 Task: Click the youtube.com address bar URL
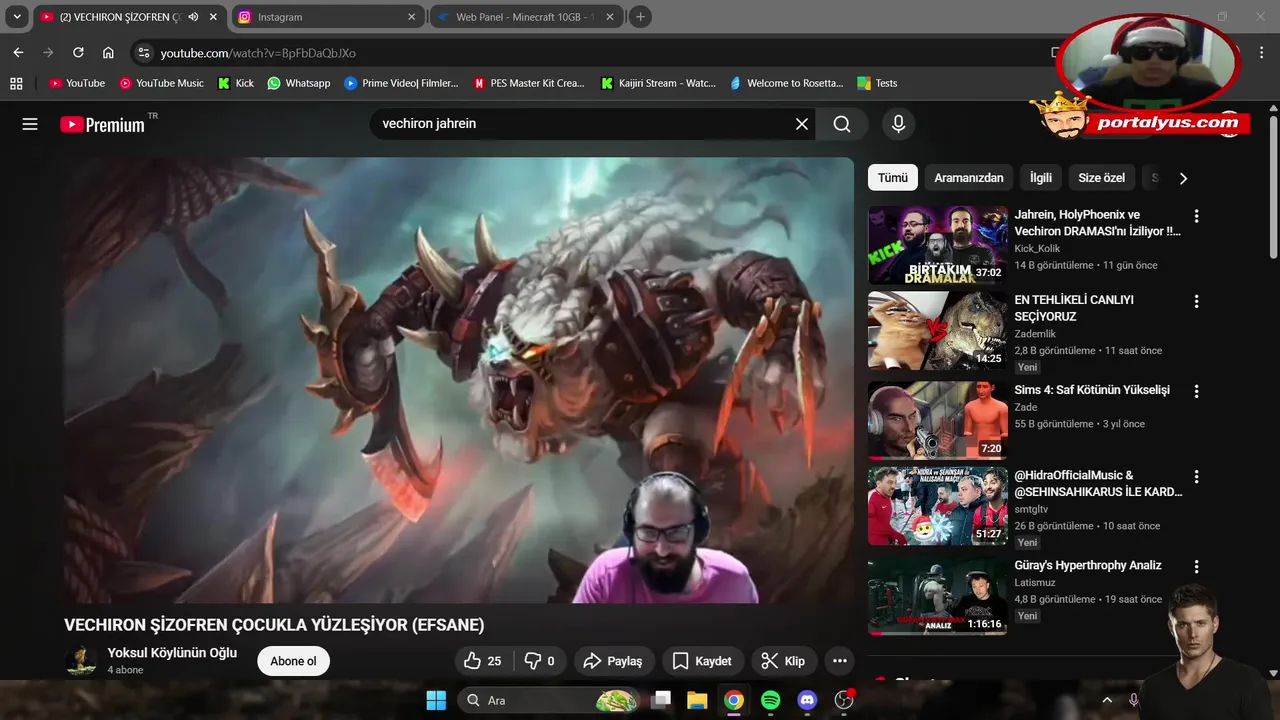pyautogui.click(x=258, y=53)
